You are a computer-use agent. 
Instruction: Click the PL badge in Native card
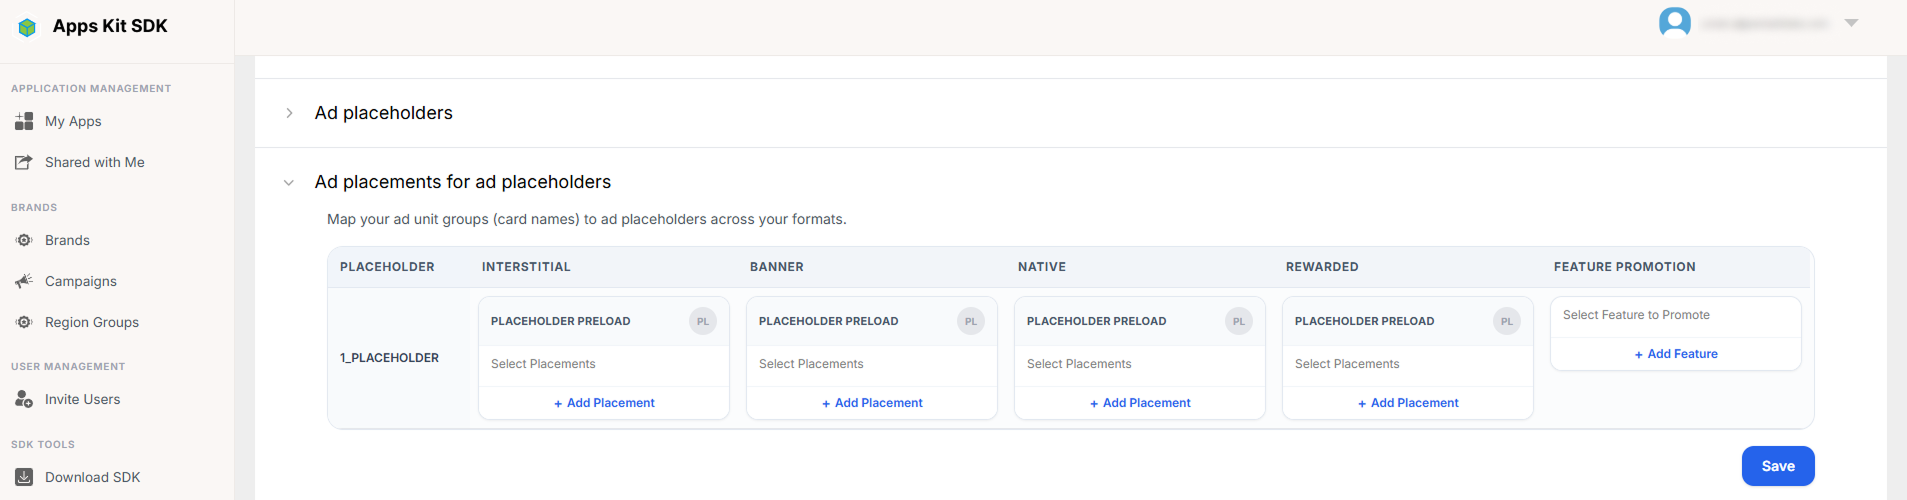1239,321
